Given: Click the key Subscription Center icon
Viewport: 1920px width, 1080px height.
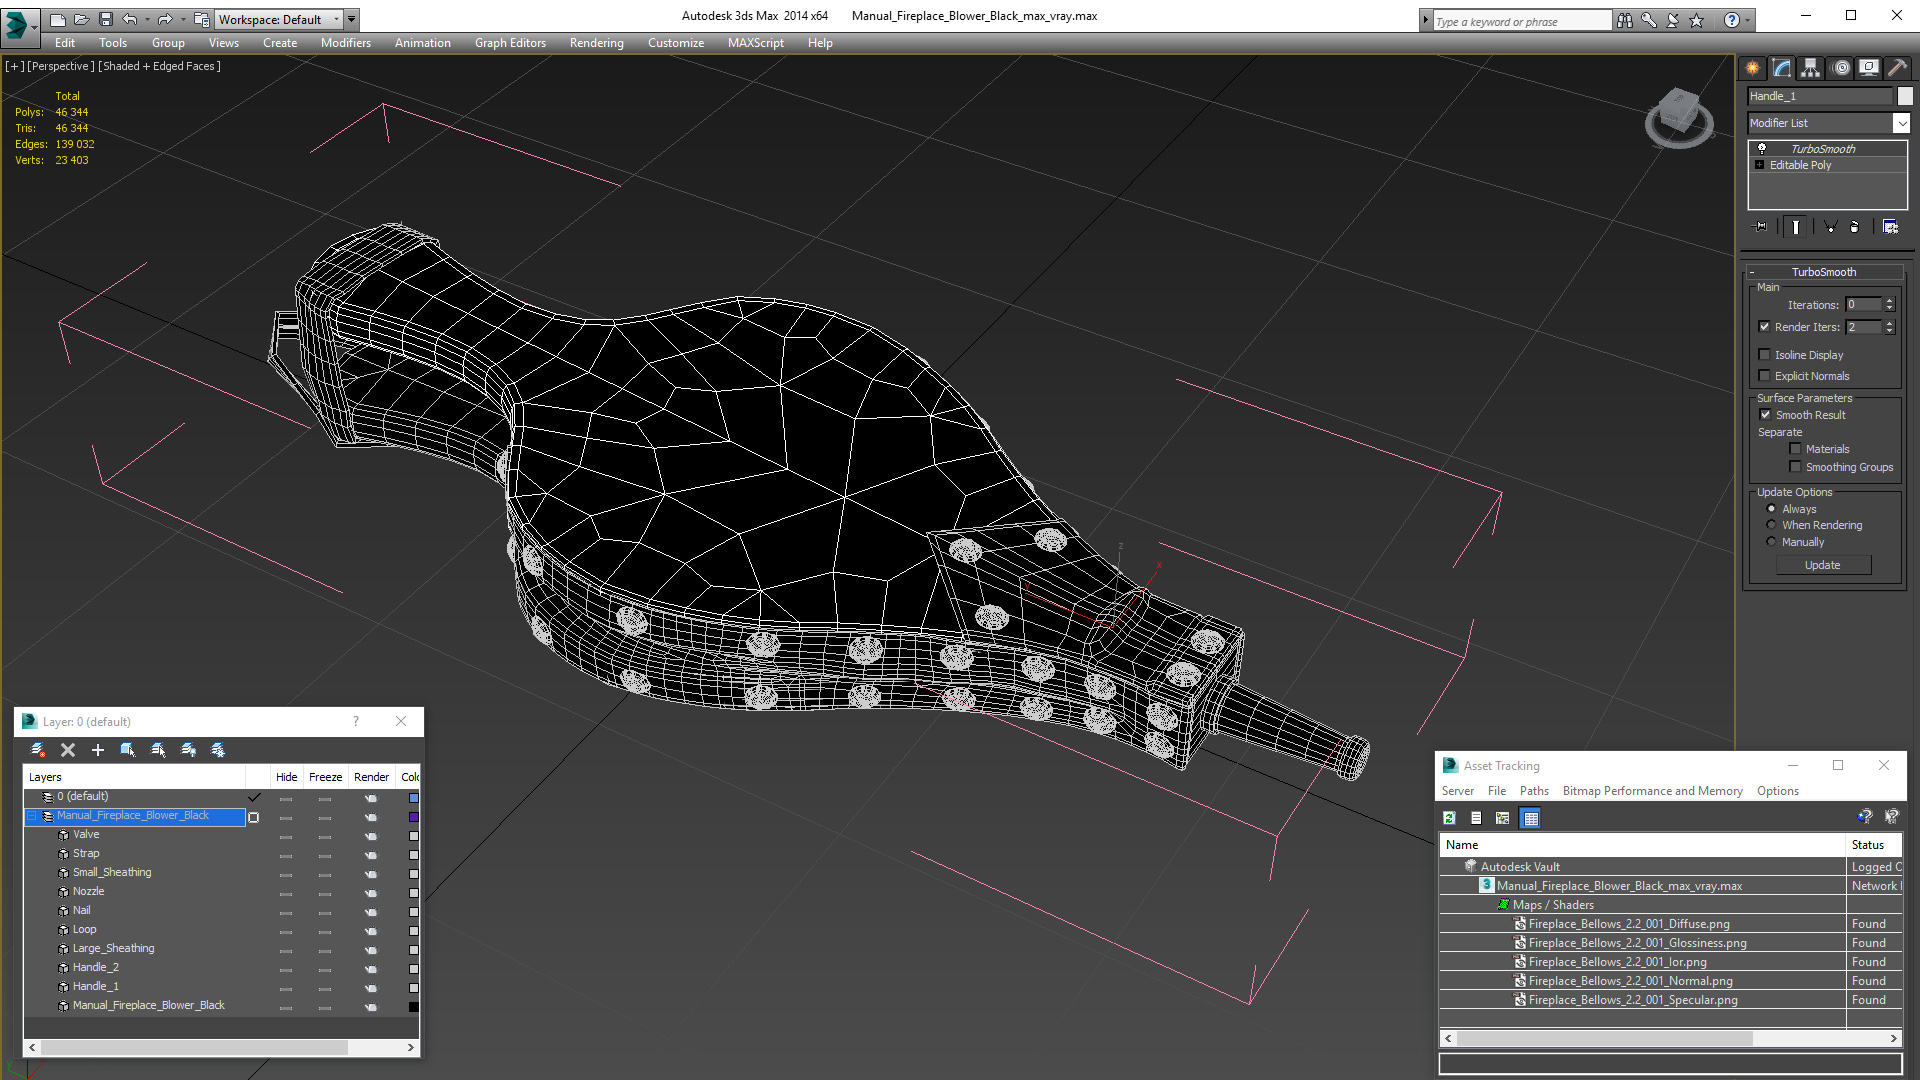Looking at the screenshot, I should 1649,20.
